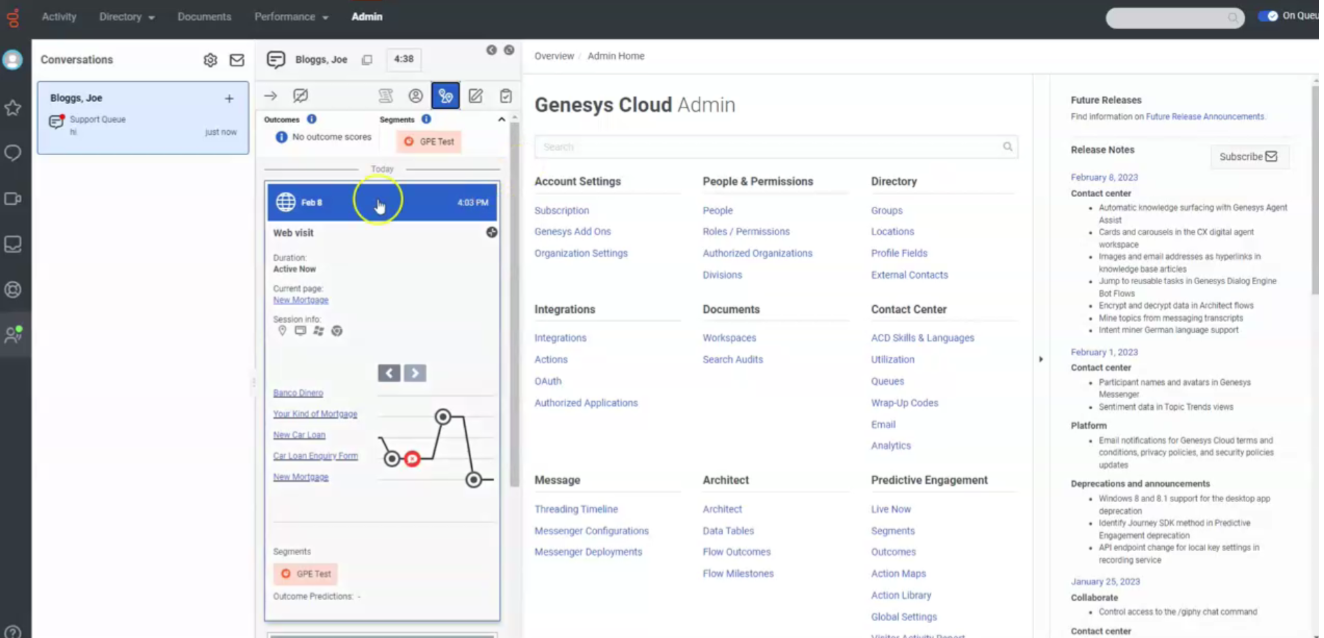Open the agent script scroll icon
The image size is (1324, 638).
[x=385, y=95]
